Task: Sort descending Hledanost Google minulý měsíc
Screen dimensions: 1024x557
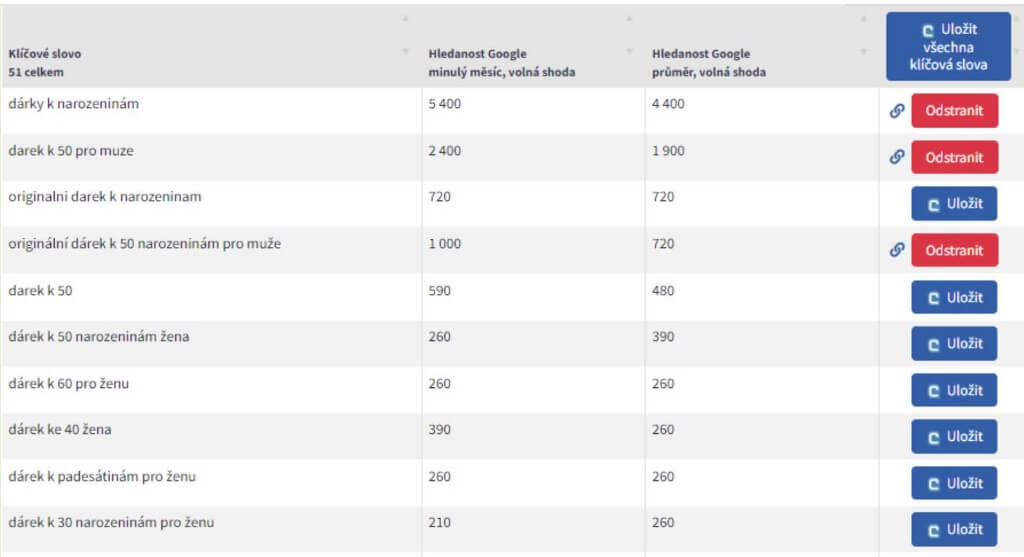Action: (630, 51)
